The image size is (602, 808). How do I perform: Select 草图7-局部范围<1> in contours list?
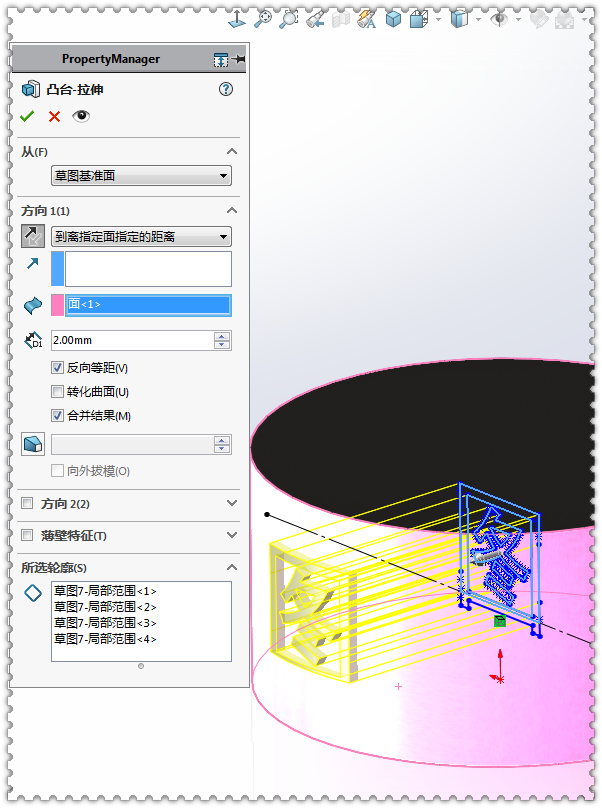pos(105,591)
